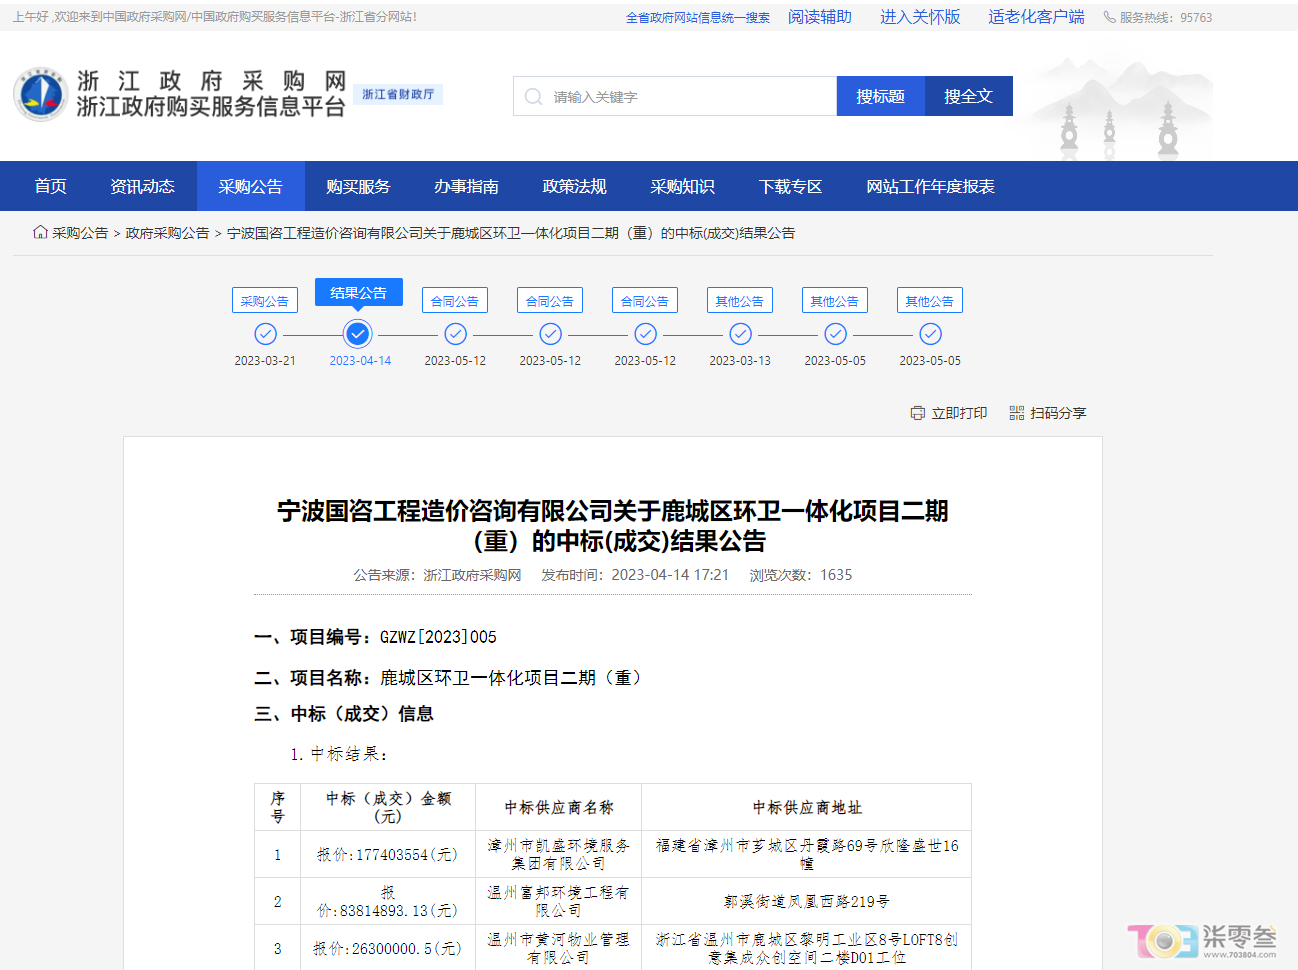Select the last 2023-05-05 timeline circle
The image size is (1298, 970).
[x=930, y=334]
